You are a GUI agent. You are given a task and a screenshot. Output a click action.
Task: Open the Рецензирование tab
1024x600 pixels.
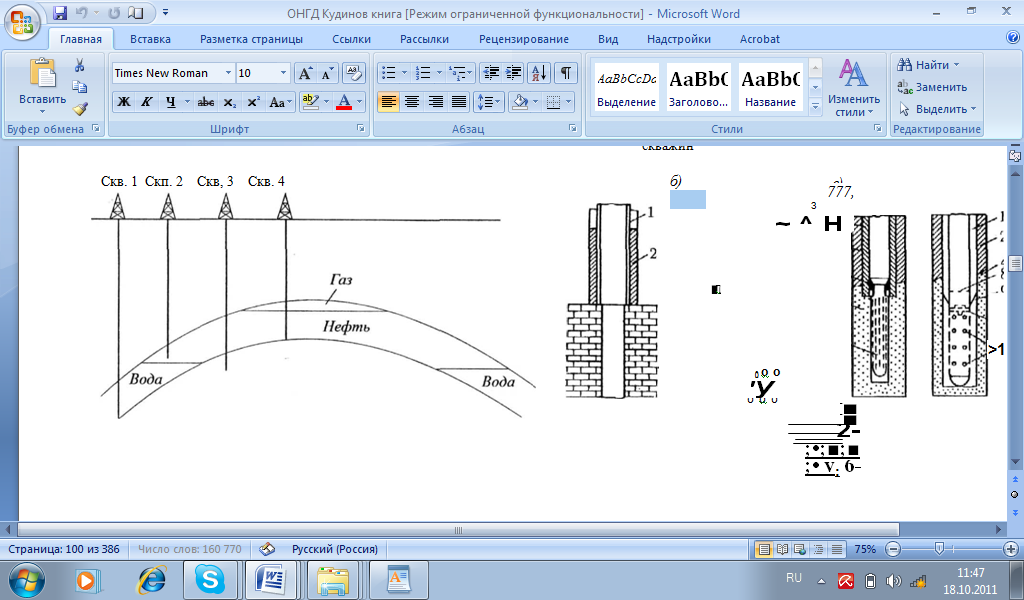(523, 39)
